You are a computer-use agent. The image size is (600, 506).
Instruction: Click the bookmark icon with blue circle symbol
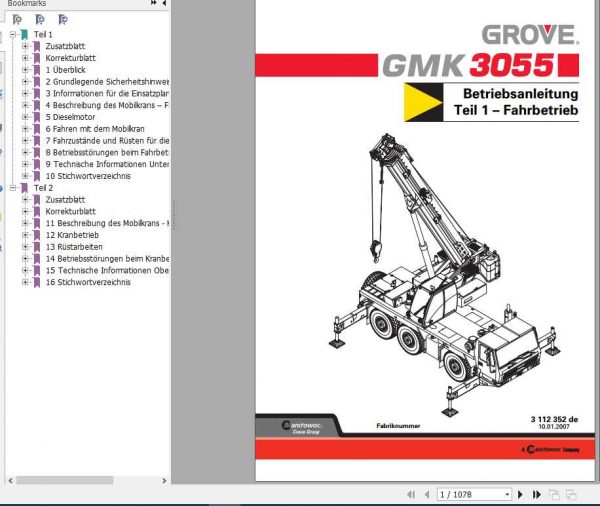point(63,19)
